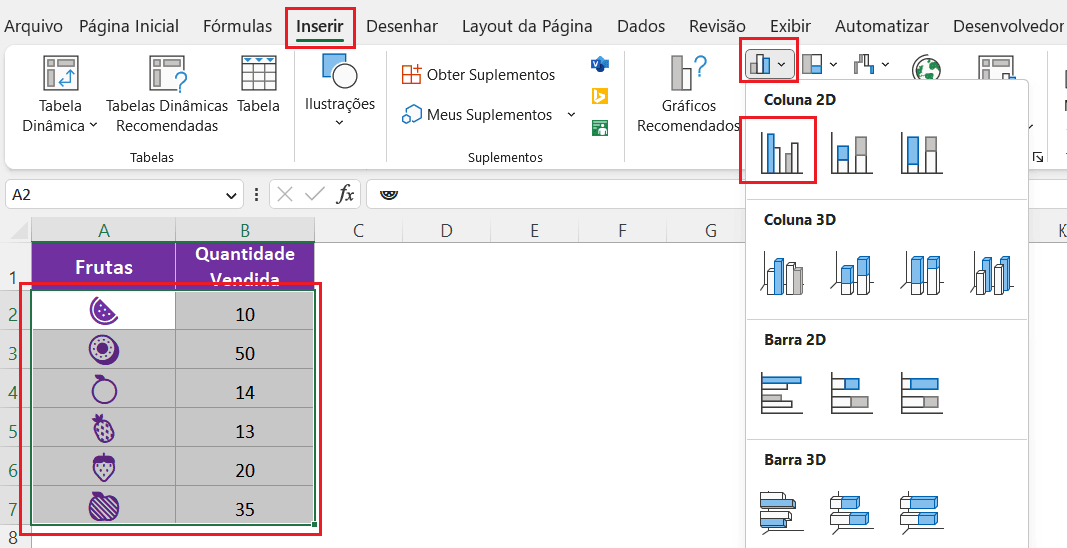Open Gráficos Recomendados
Screen dimensions: 1067x548
688,95
